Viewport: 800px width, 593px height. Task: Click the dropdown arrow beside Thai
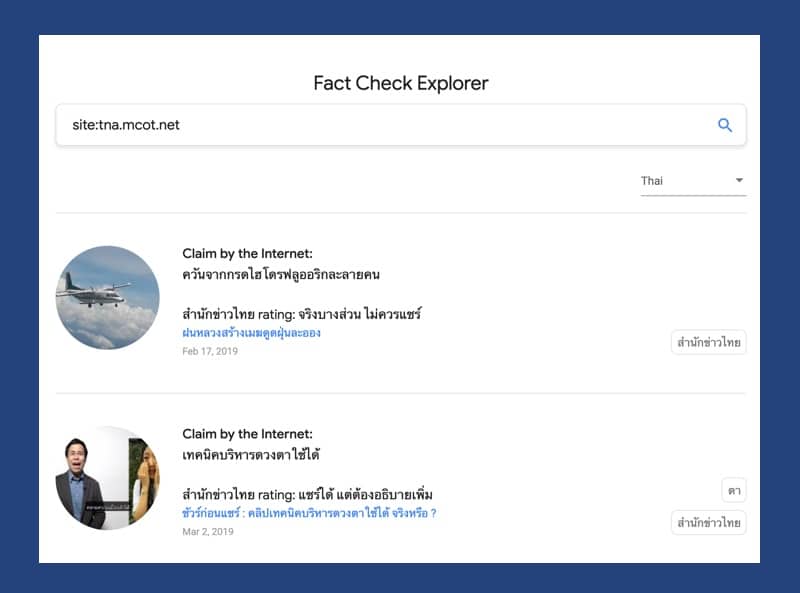(x=739, y=181)
